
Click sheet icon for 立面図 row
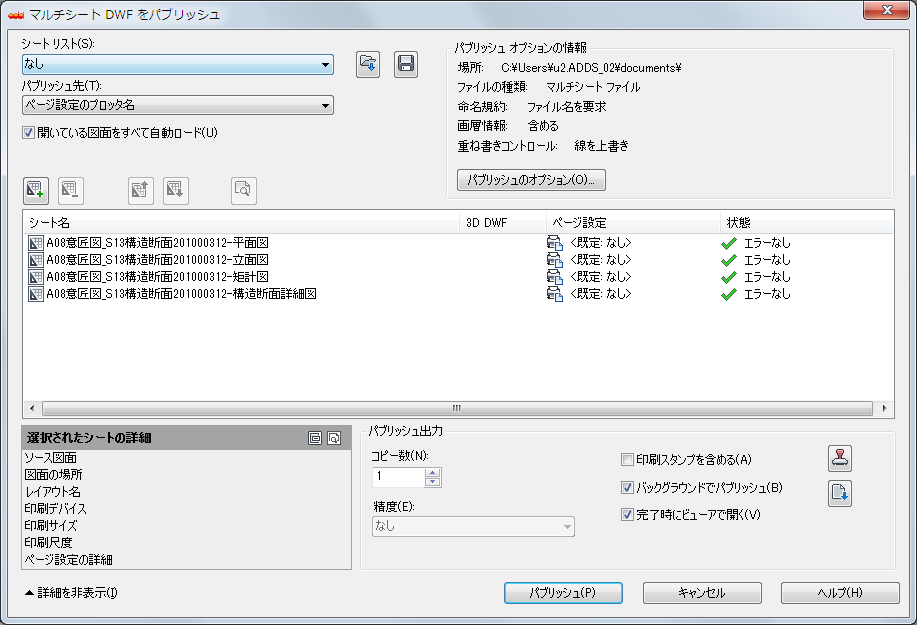pos(36,260)
